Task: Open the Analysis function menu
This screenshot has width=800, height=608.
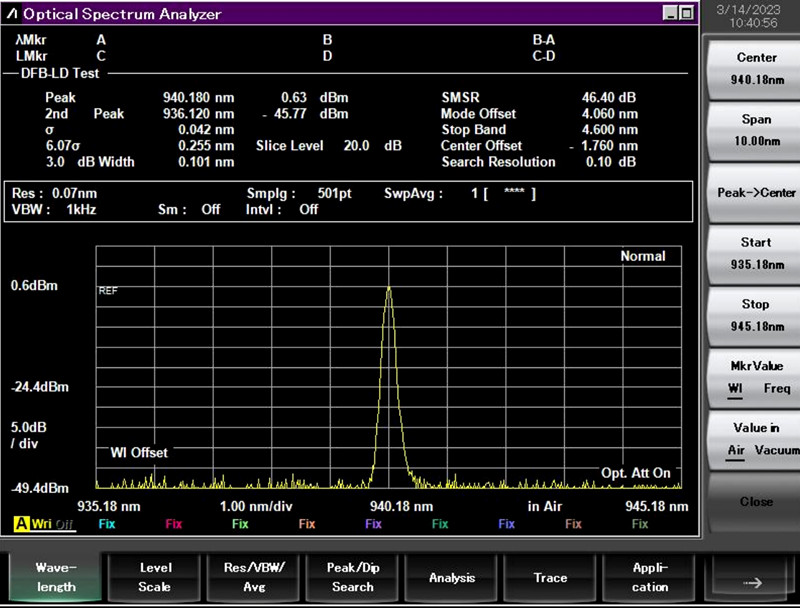Action: coord(452,577)
